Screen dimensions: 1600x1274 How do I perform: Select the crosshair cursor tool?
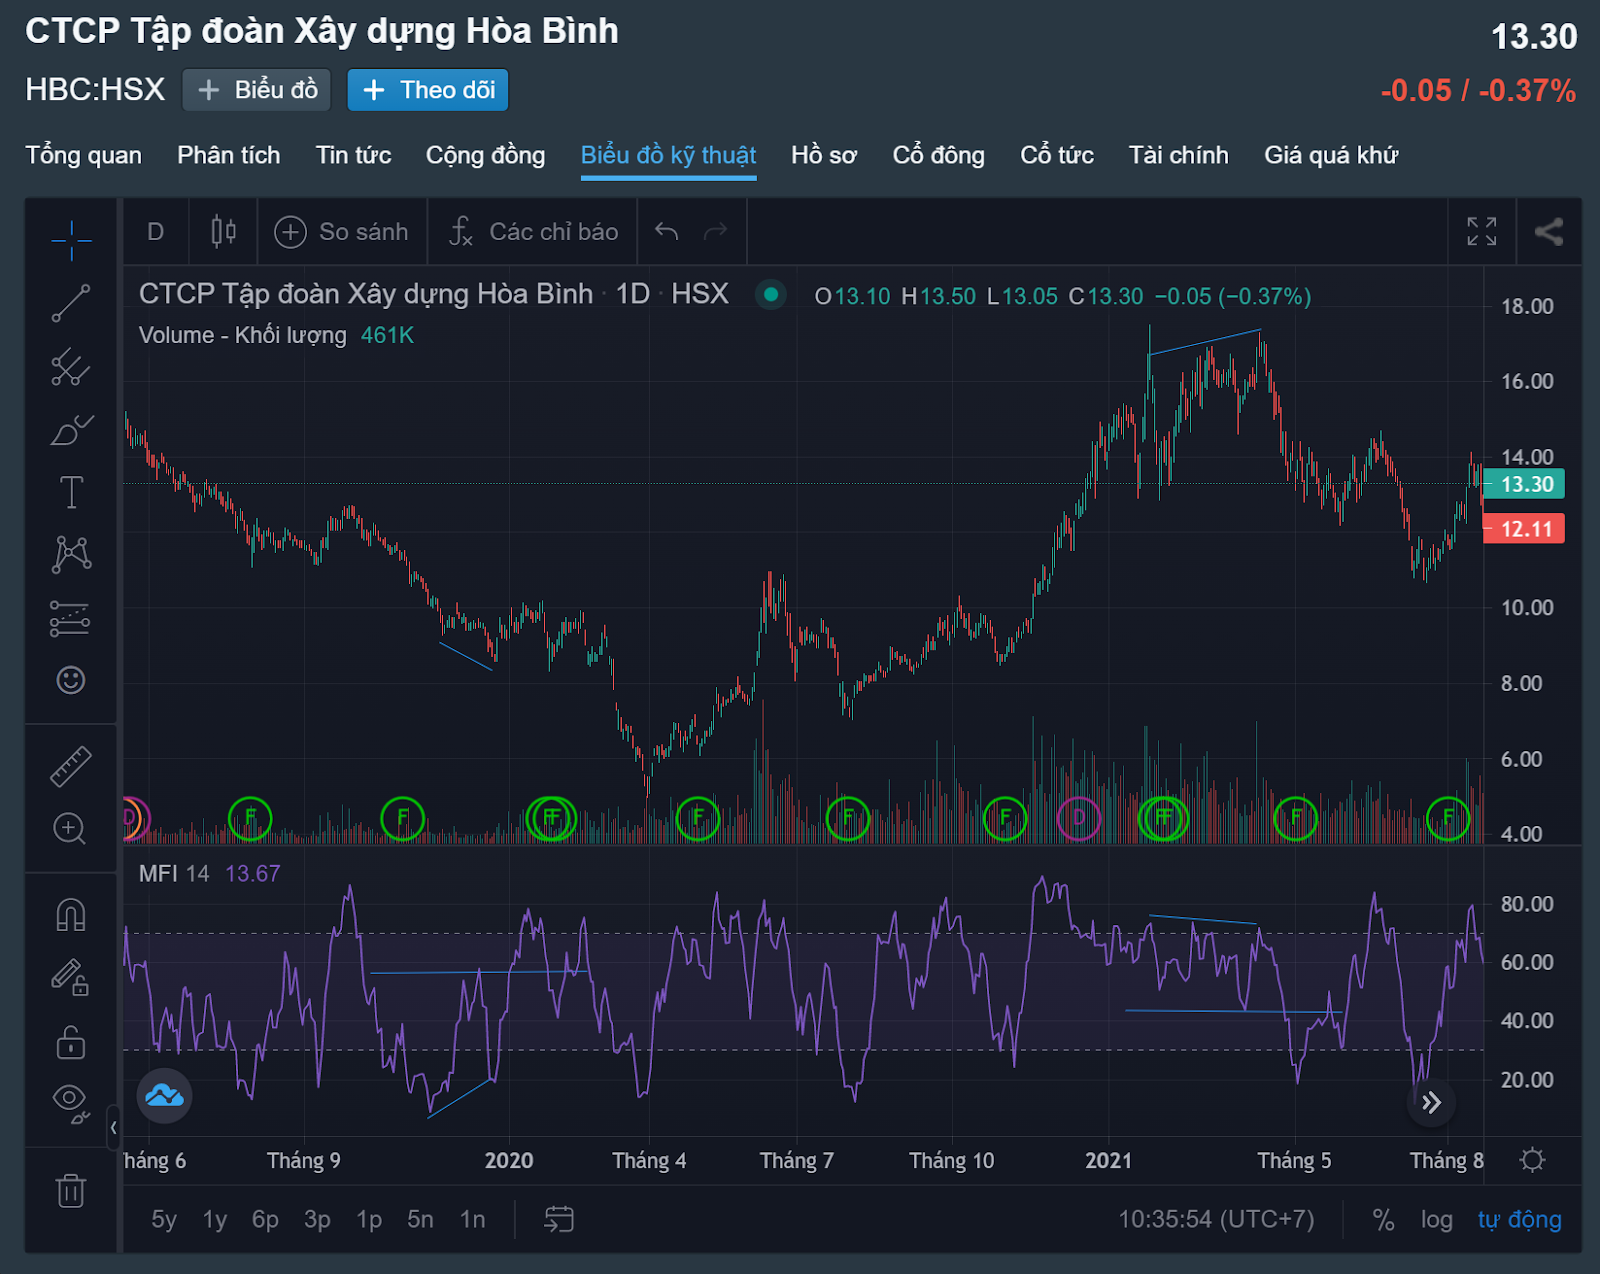tap(71, 240)
